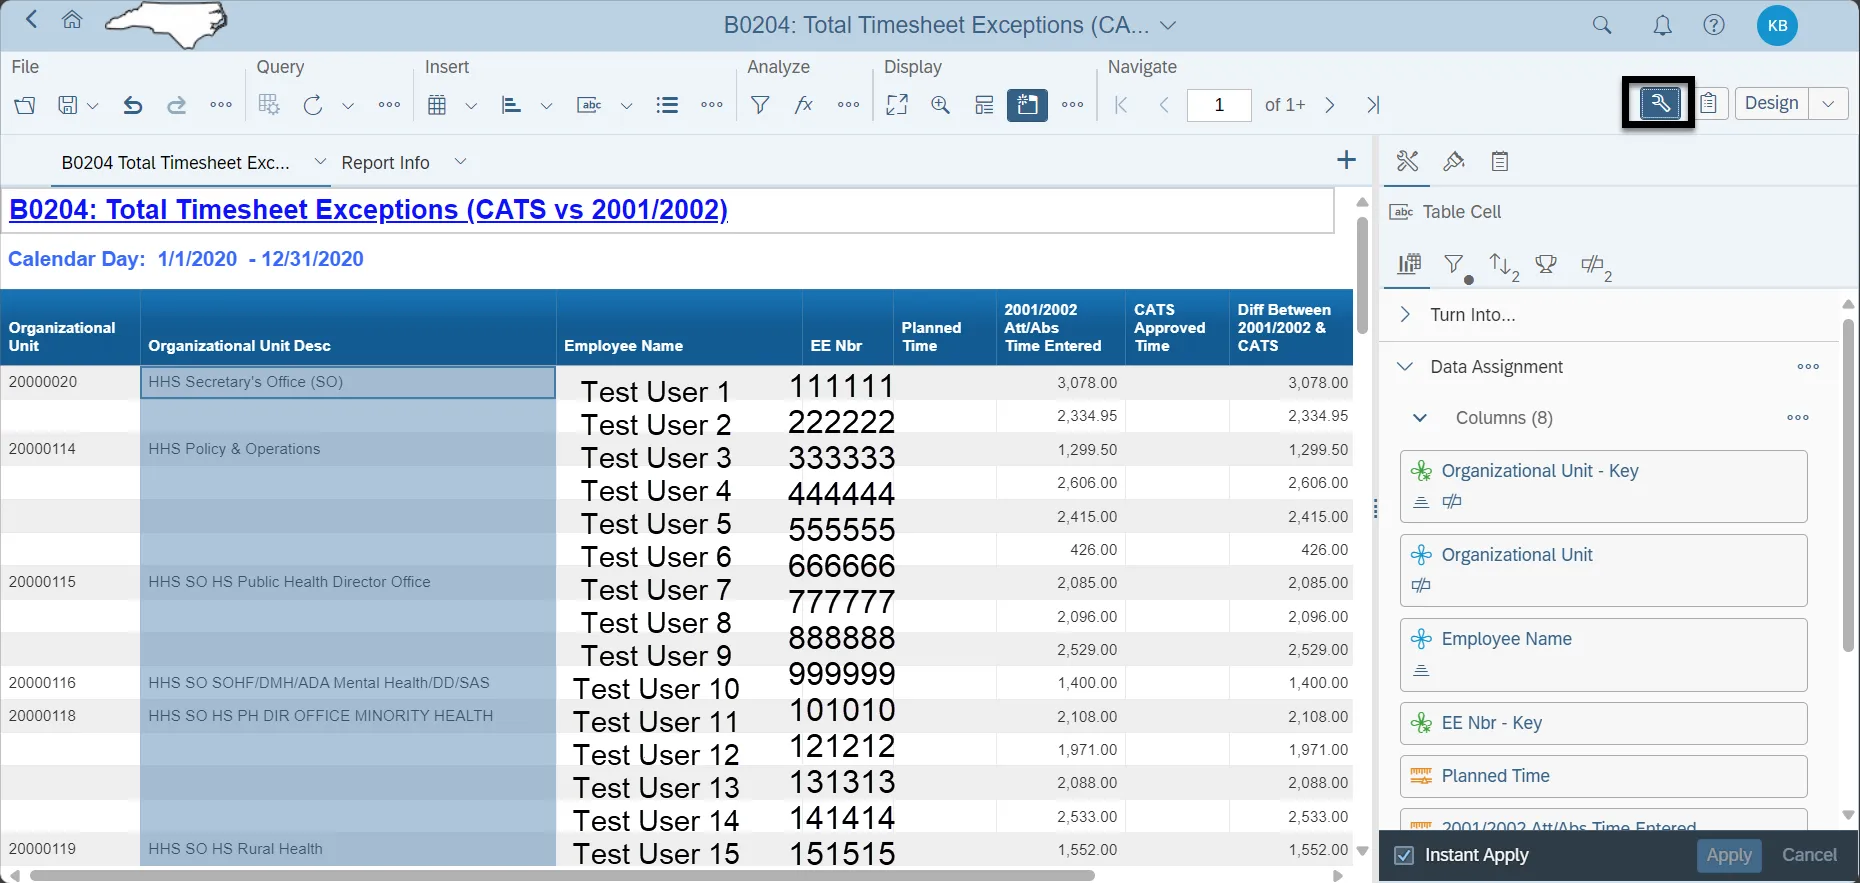The width and height of the screenshot is (1860, 883).
Task: Click the Undo arrow icon
Action: (x=132, y=105)
